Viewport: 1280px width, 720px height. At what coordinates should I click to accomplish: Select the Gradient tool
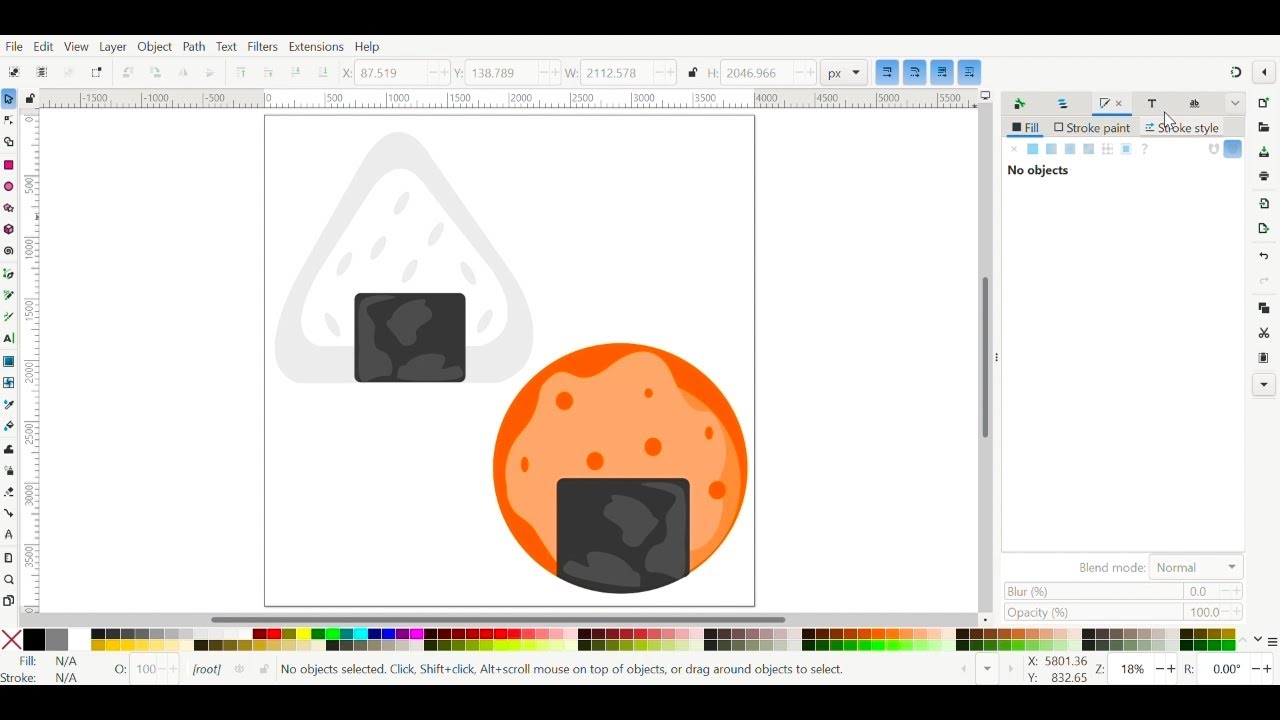click(9, 361)
